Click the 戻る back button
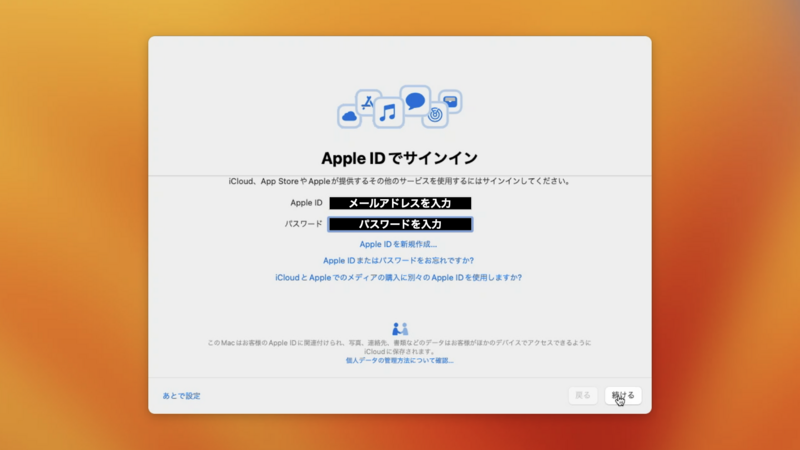Image resolution: width=800 pixels, height=450 pixels. click(x=583, y=395)
